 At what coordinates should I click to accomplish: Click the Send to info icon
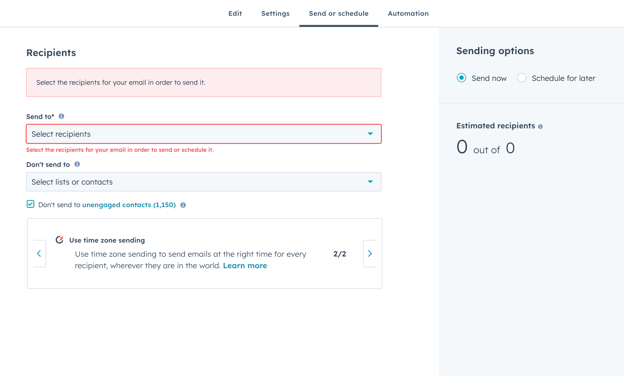tap(61, 116)
